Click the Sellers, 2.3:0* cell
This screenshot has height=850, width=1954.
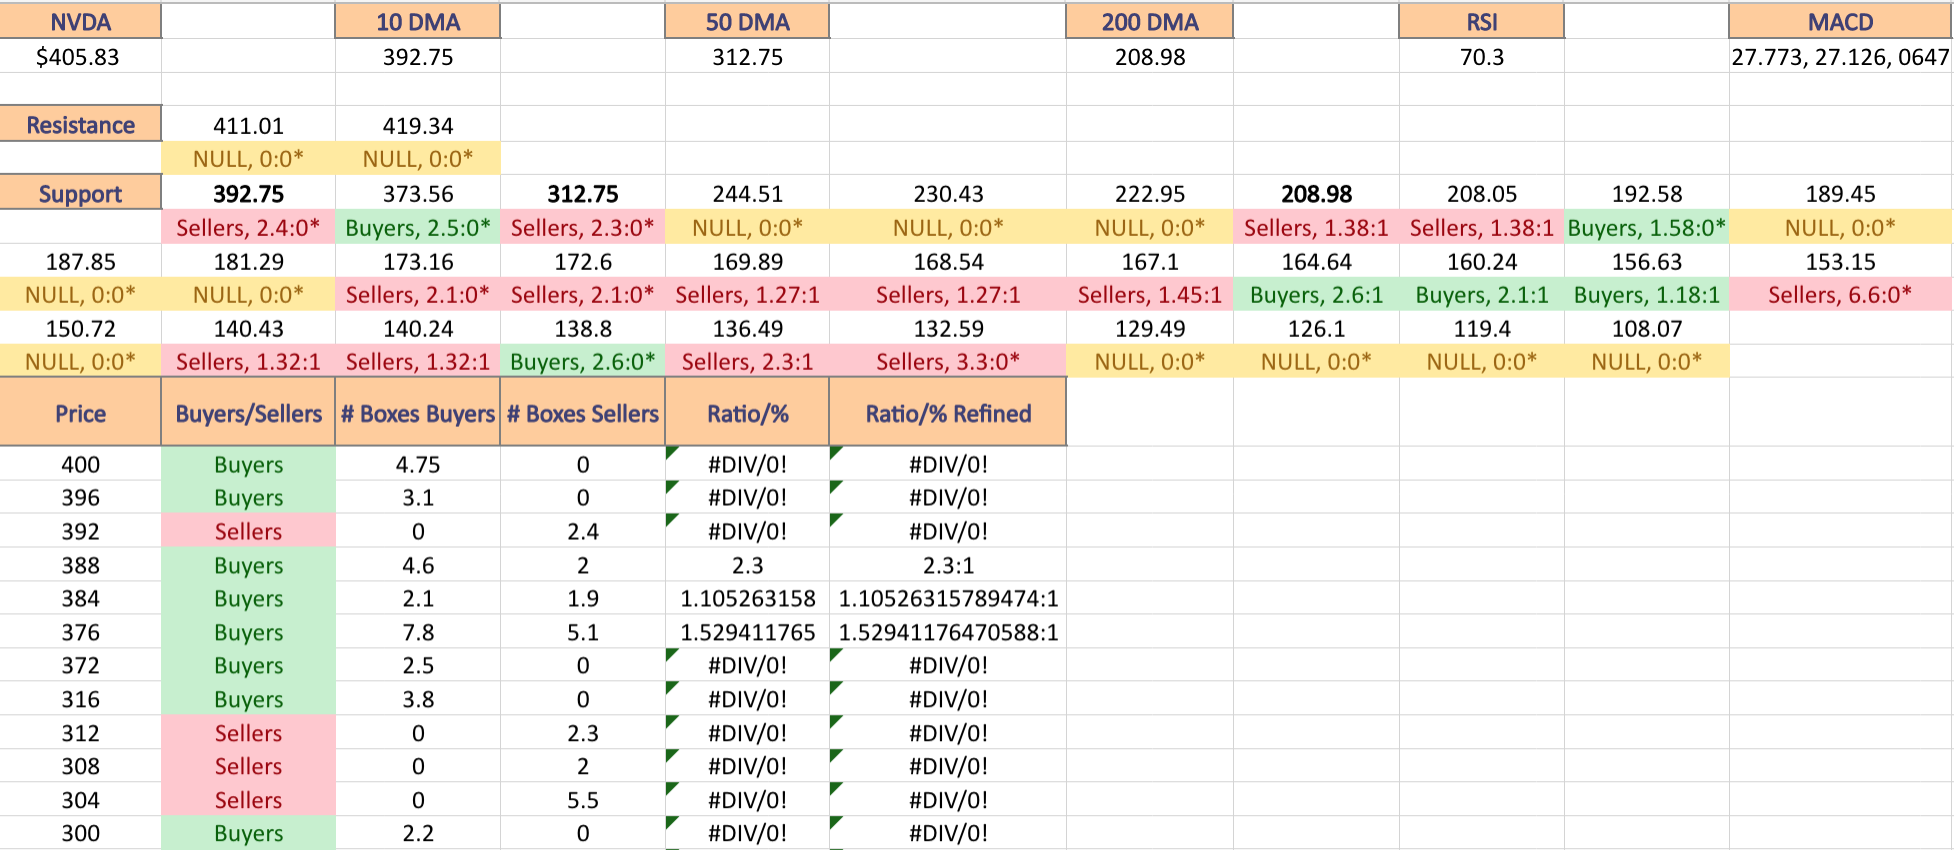tap(583, 227)
